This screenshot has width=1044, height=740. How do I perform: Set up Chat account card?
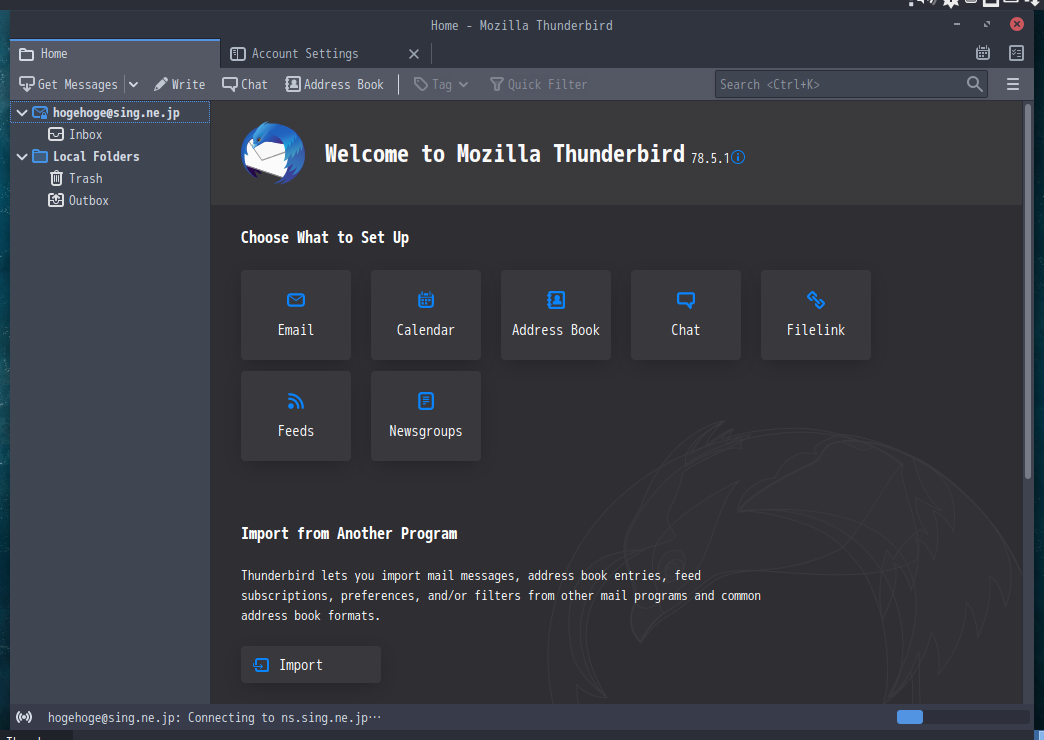pos(686,315)
